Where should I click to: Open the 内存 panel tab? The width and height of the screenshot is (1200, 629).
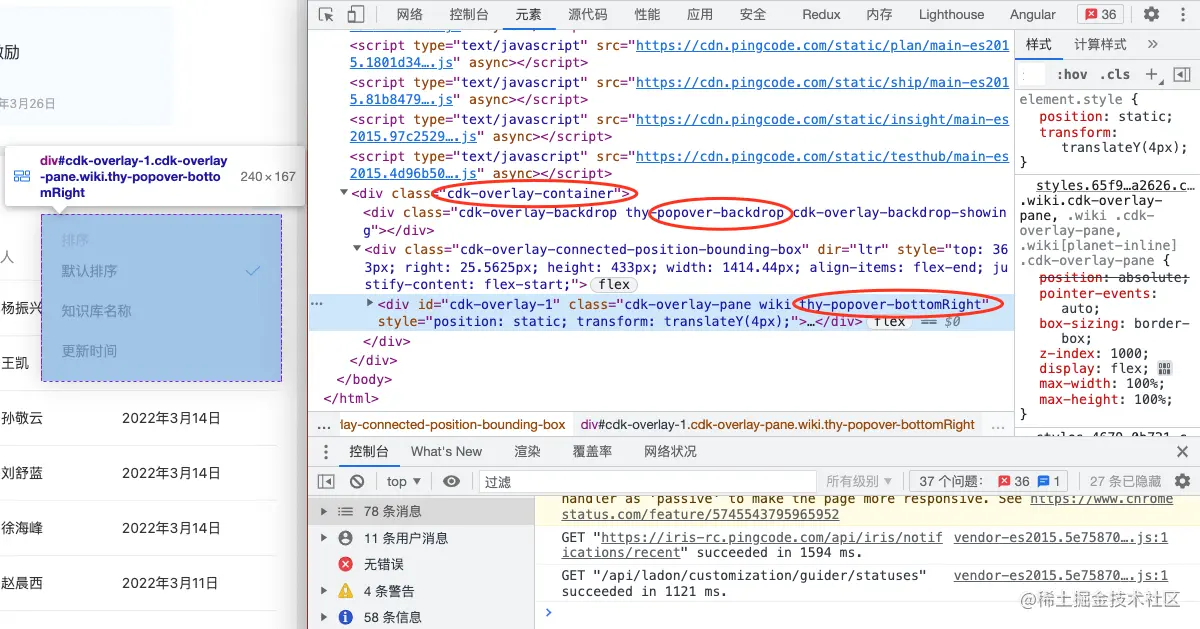click(879, 14)
